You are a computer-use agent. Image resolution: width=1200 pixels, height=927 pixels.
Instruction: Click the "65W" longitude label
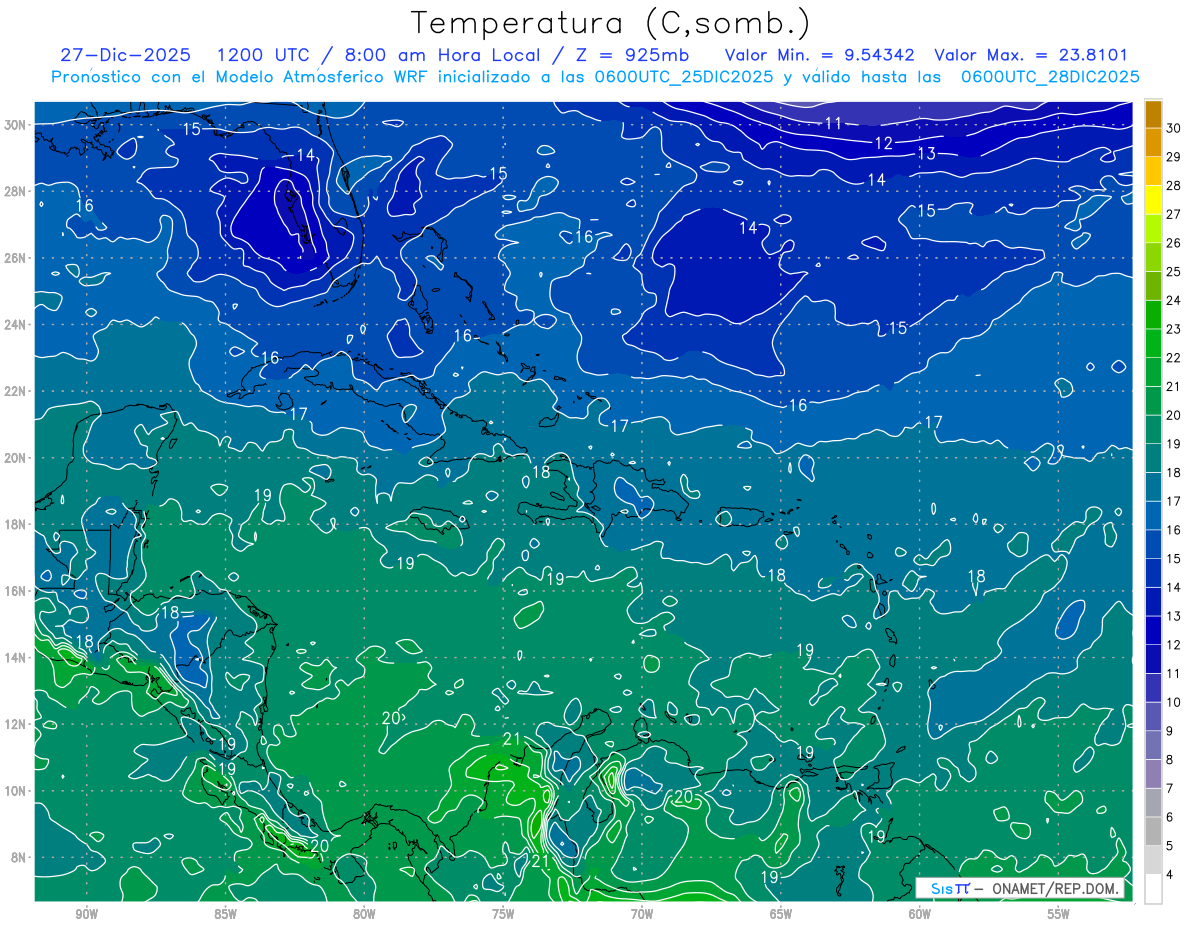781,914
